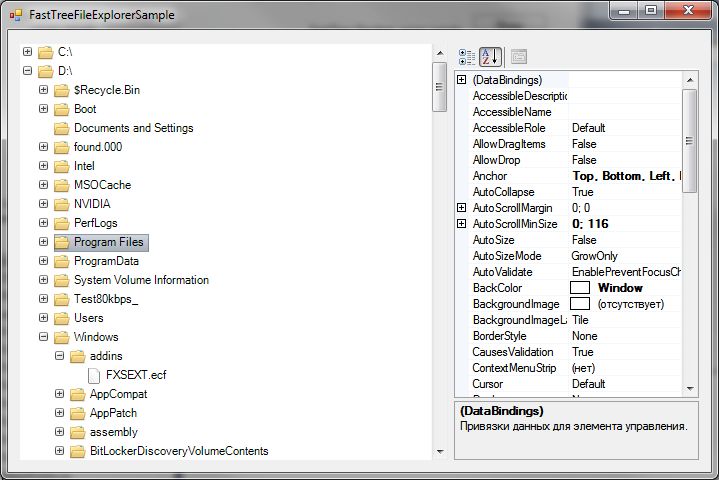
Task: Expand the C:\ drive node
Action: (x=28, y=51)
